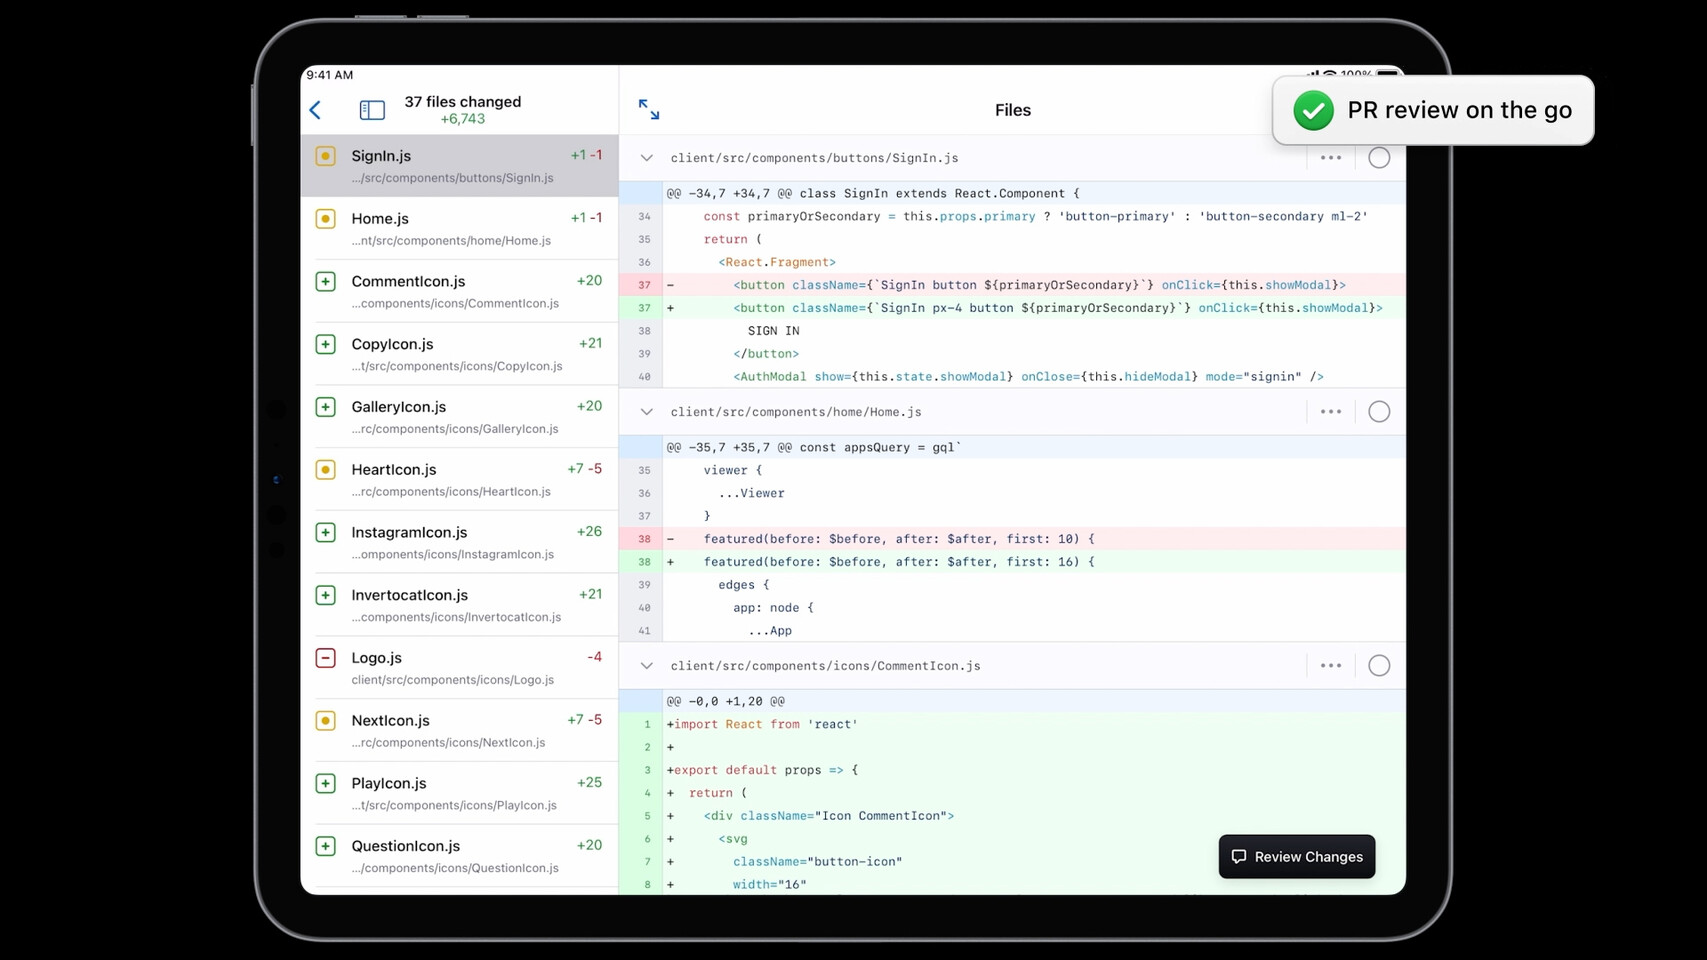Image resolution: width=1707 pixels, height=960 pixels.
Task: Collapse the CommentIcon.js diff section
Action: [x=647, y=666]
